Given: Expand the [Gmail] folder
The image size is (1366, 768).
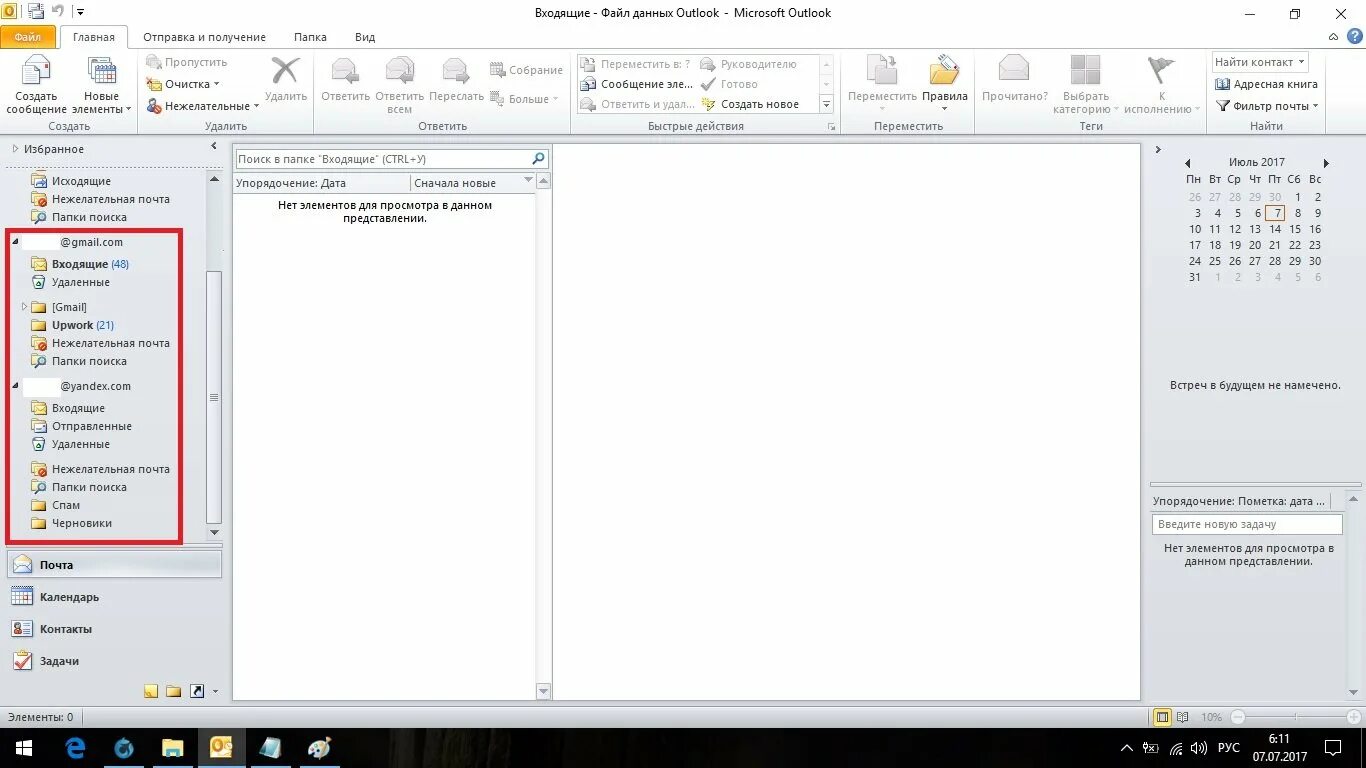Looking at the screenshot, I should click(23, 307).
